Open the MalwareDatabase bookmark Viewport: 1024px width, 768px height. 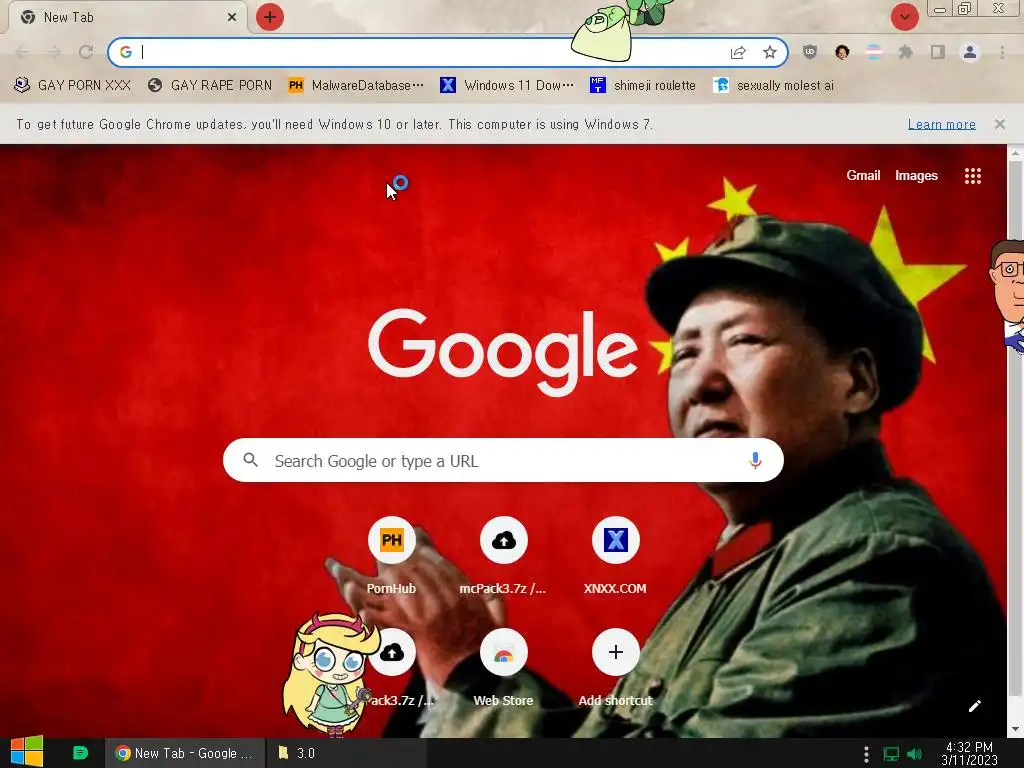(355, 86)
